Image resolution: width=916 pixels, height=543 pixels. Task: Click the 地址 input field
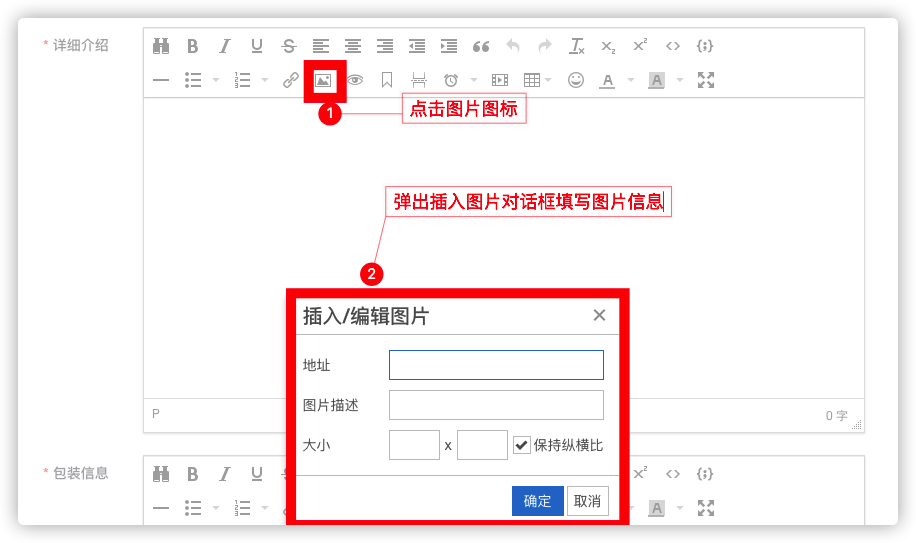point(496,365)
